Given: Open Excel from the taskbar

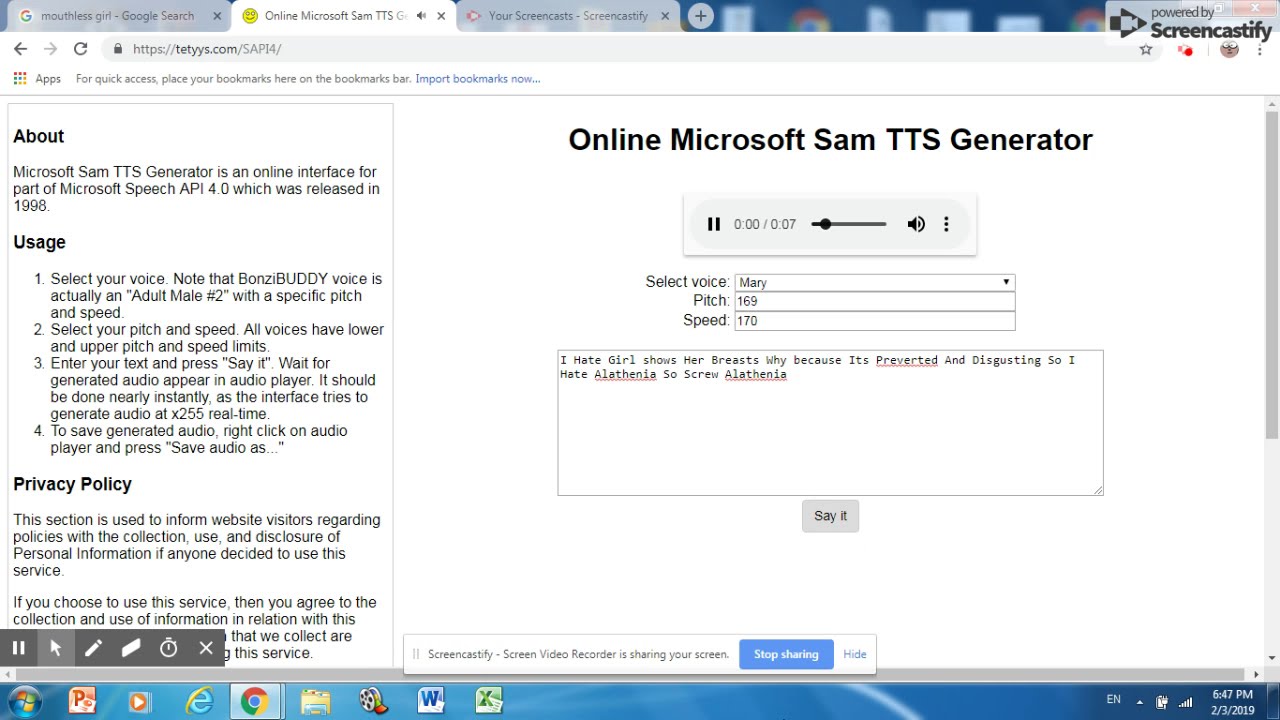Looking at the screenshot, I should pos(489,701).
